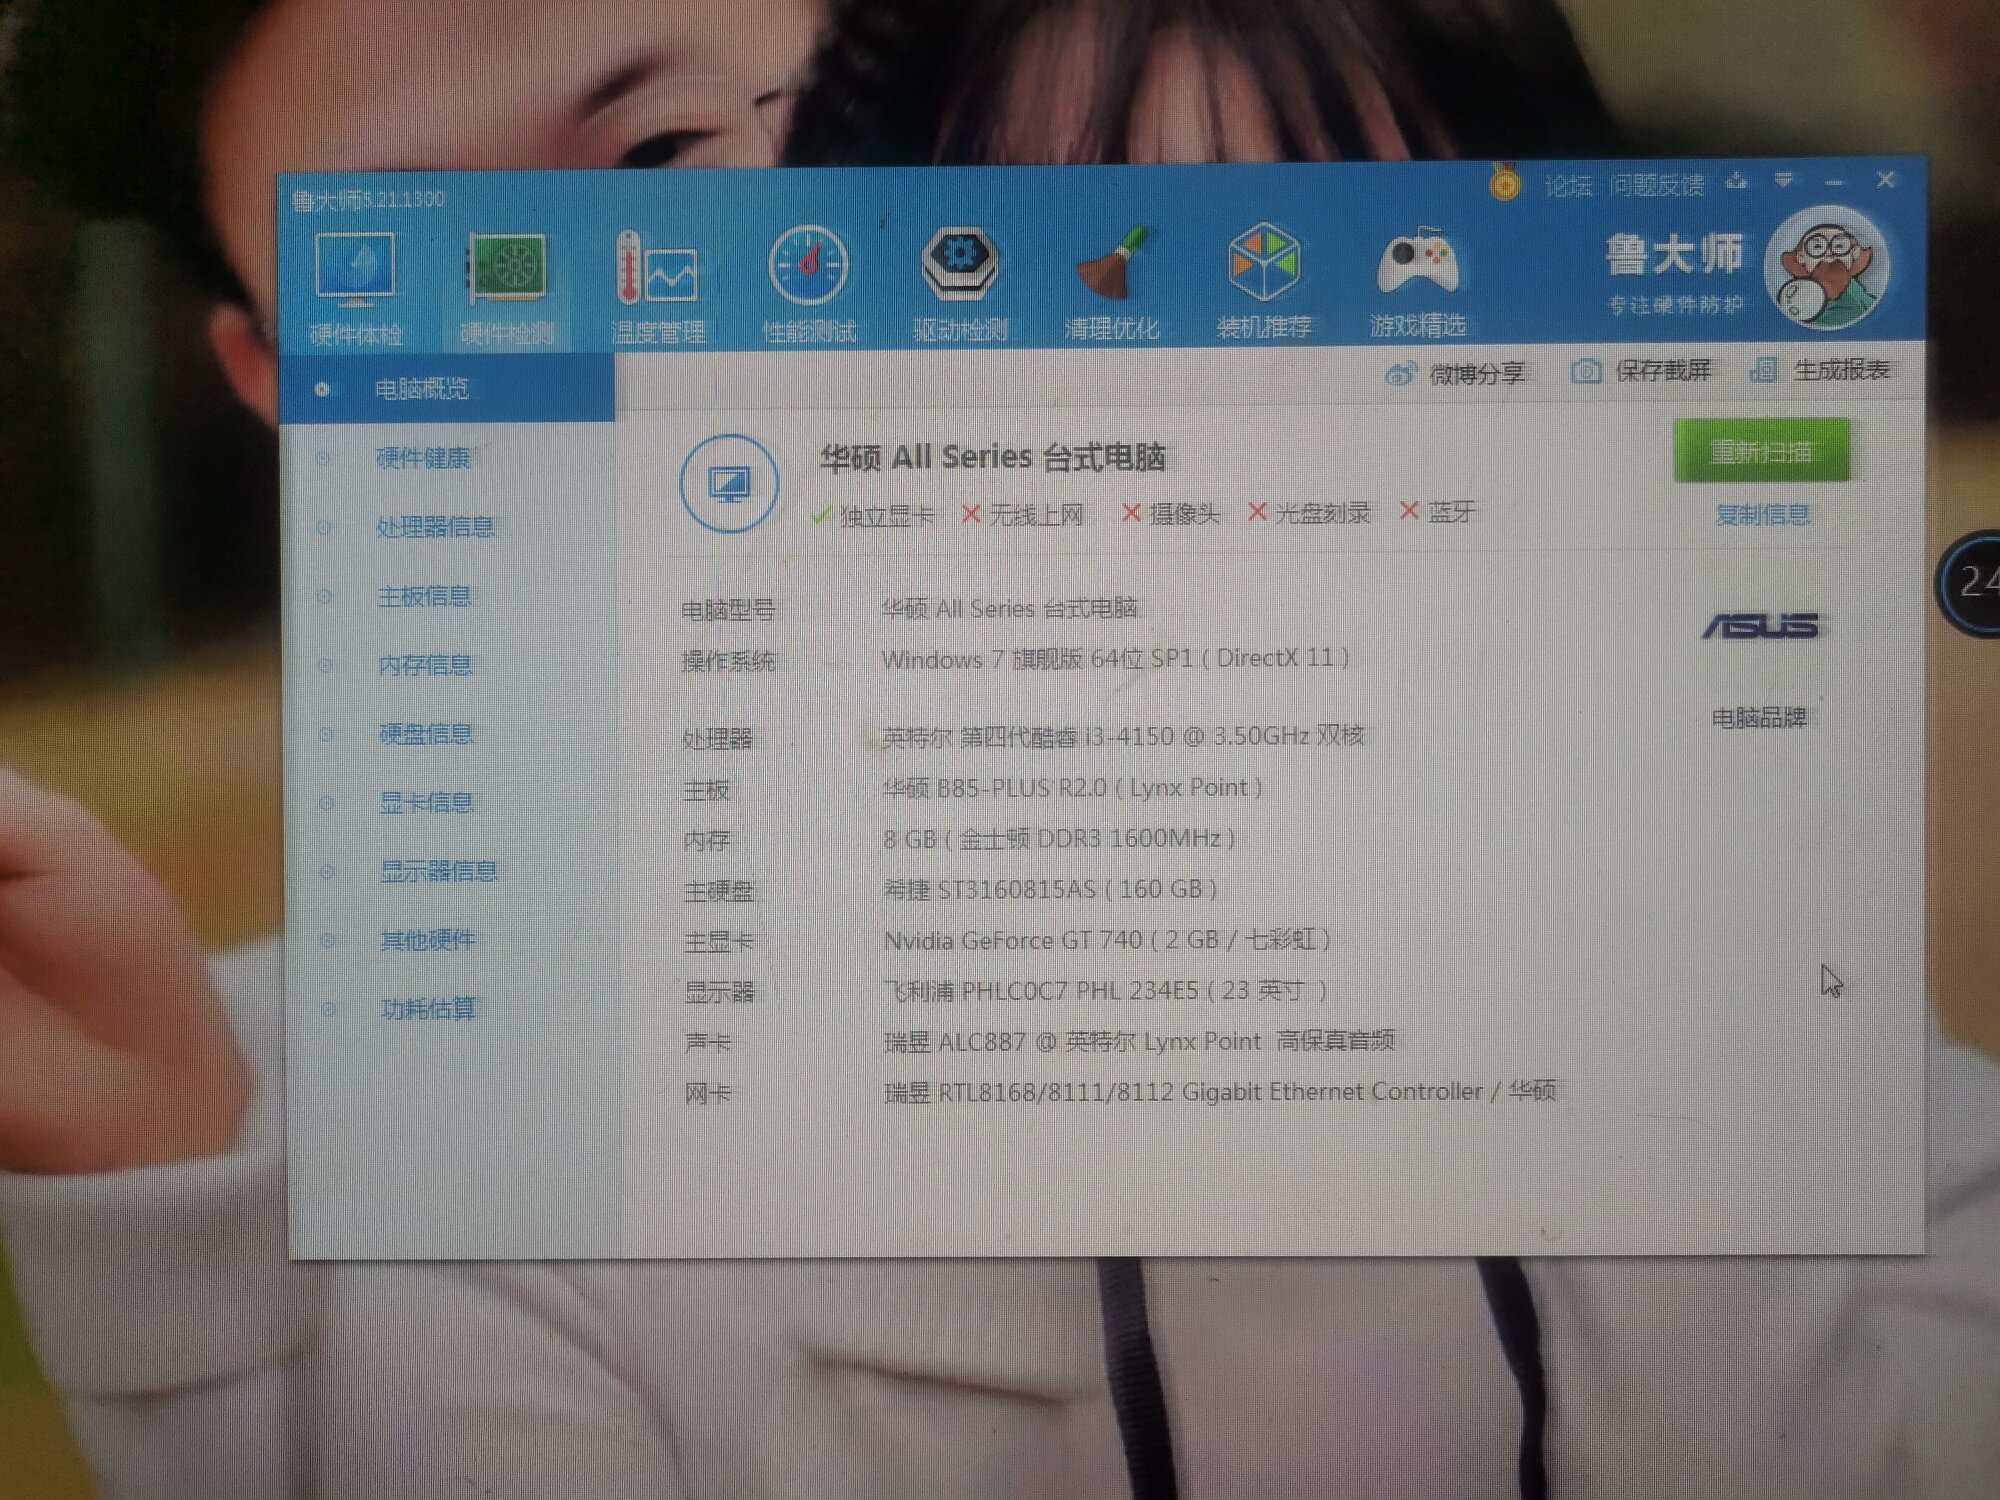2000x1500 pixels.
Task: Click the 论坛 forum link in title bar
Action: 1567,186
